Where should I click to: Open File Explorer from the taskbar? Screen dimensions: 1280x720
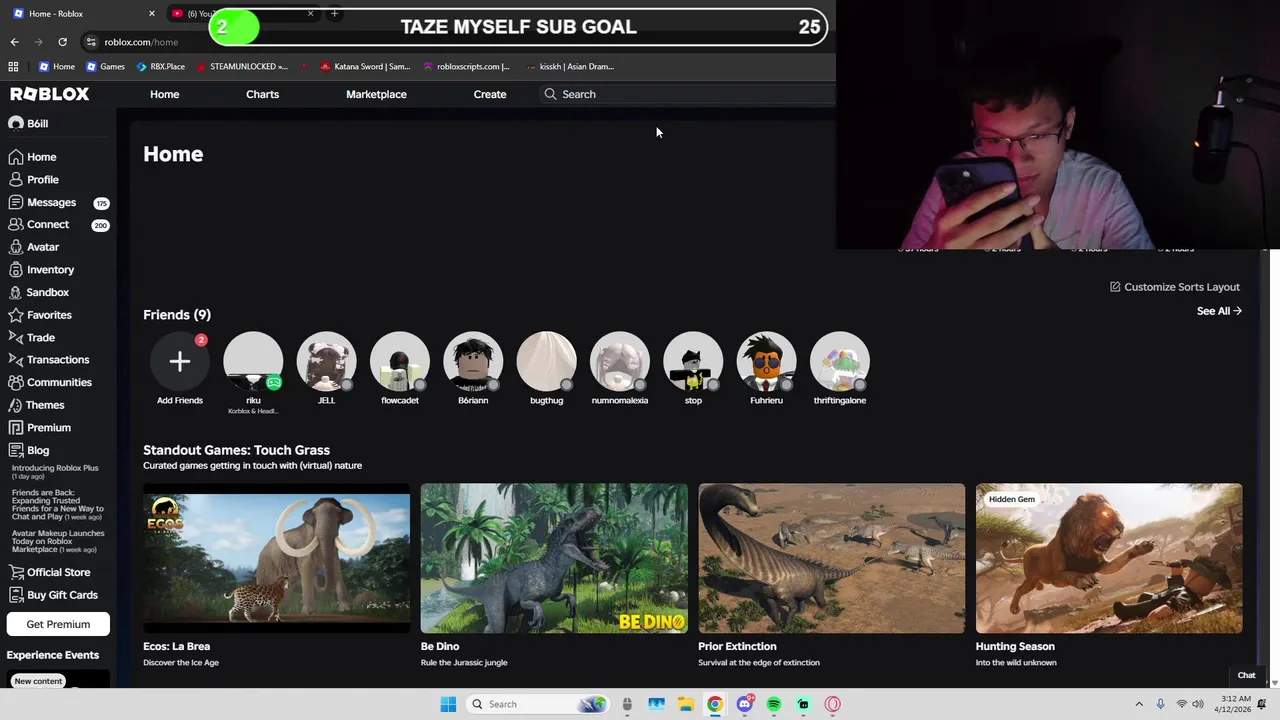[x=686, y=704]
